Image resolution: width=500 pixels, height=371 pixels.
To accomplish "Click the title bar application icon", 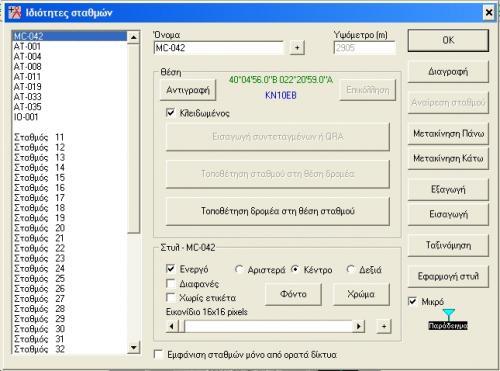I will pos(15,13).
